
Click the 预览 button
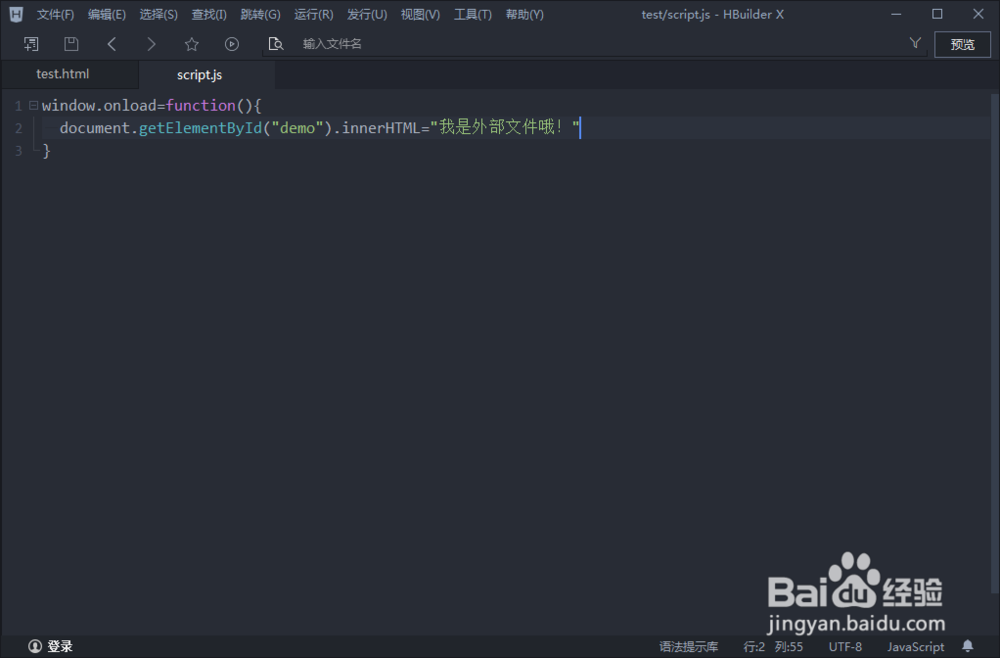click(962, 43)
